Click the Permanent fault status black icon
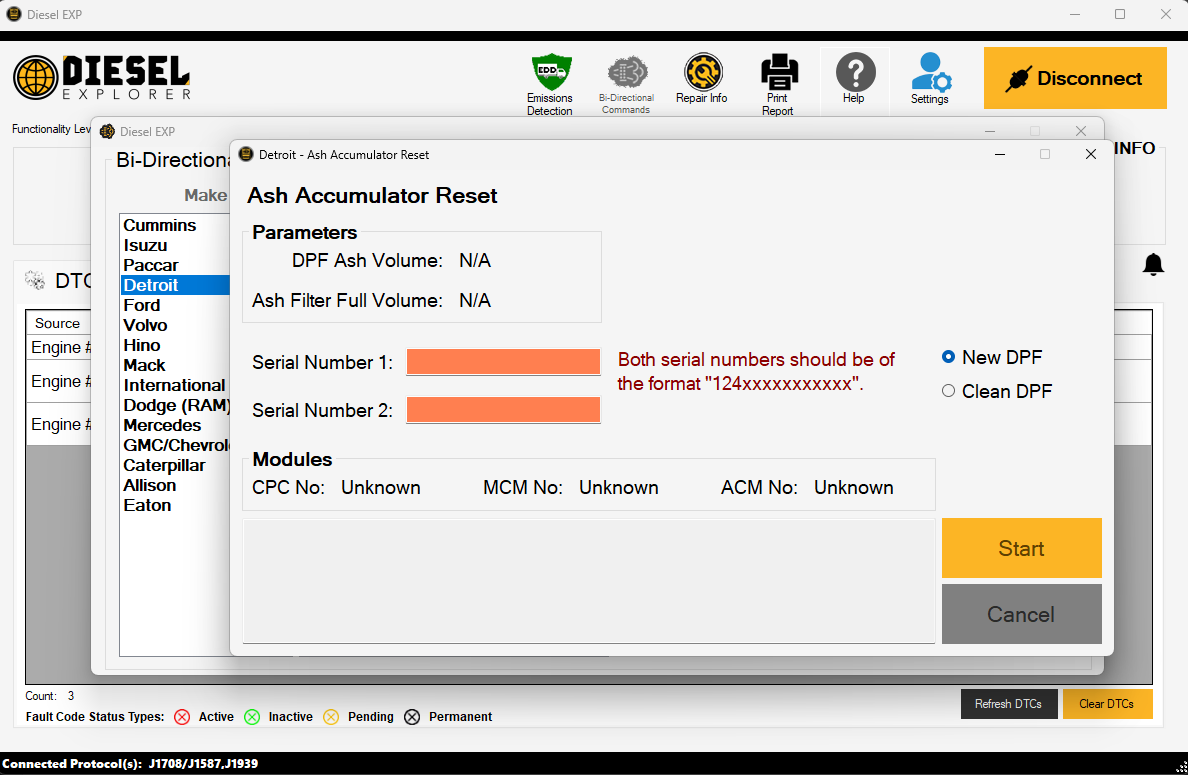The image size is (1188, 775). click(412, 717)
